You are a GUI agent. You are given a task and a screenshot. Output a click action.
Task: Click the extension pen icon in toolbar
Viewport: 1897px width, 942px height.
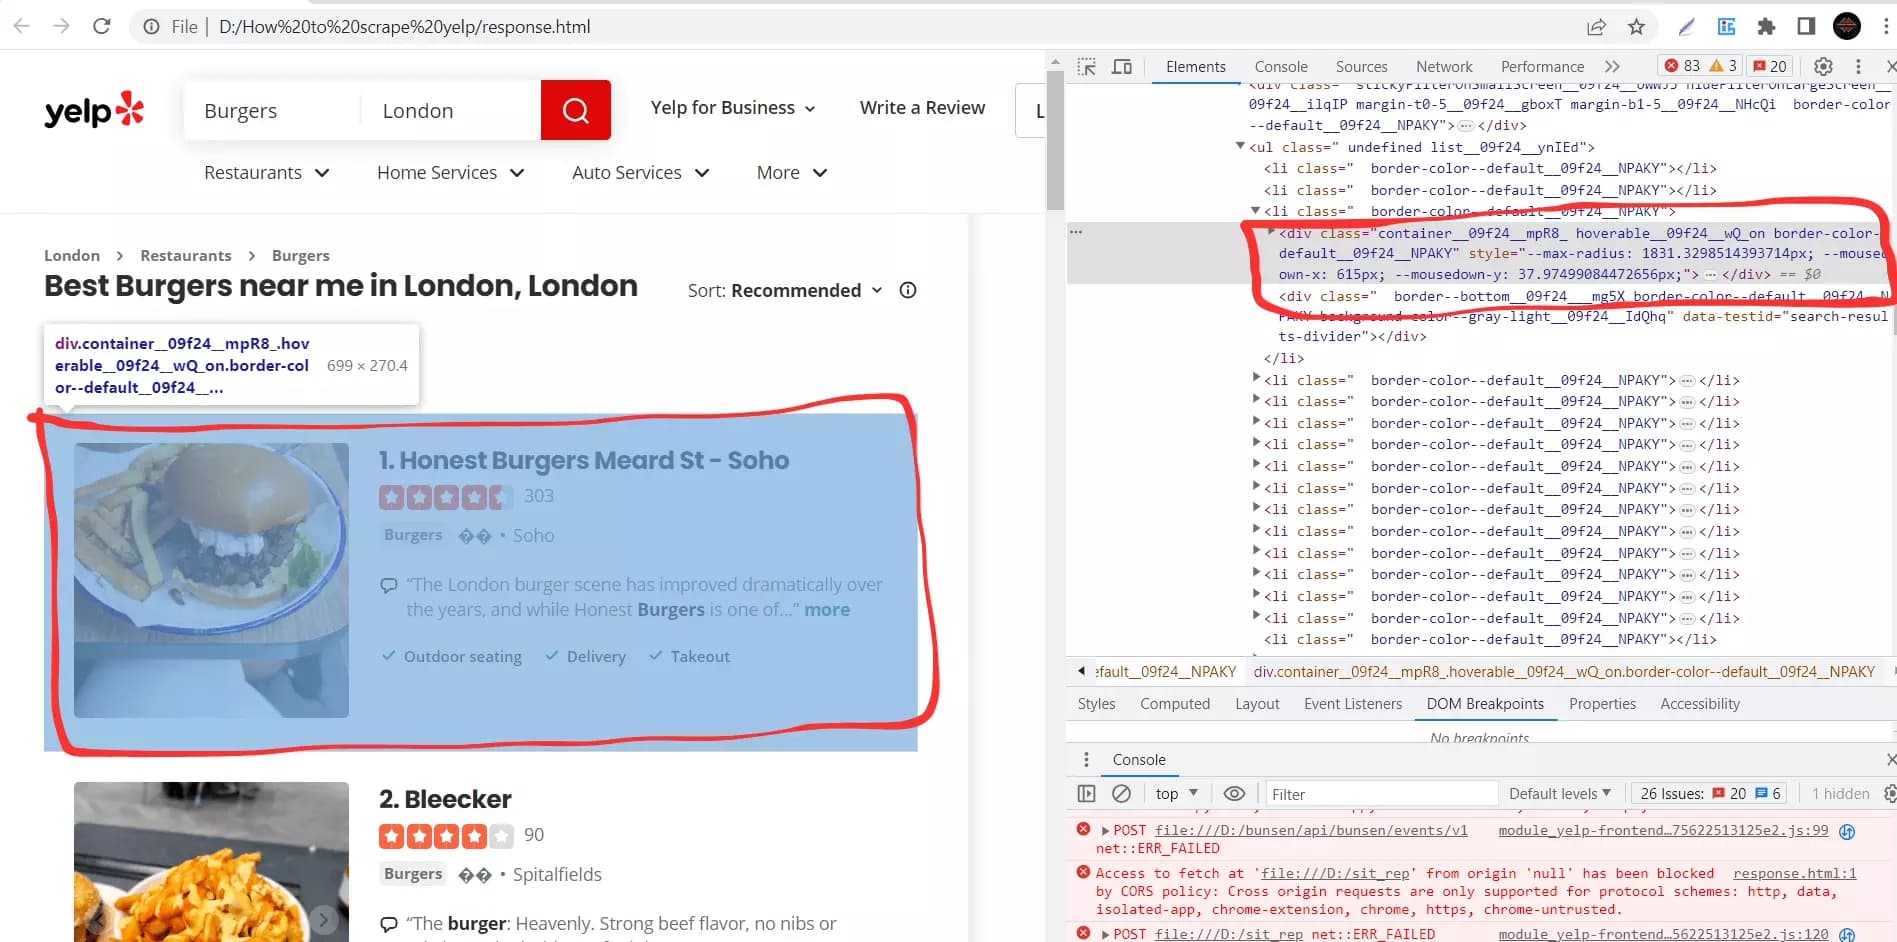(x=1686, y=27)
